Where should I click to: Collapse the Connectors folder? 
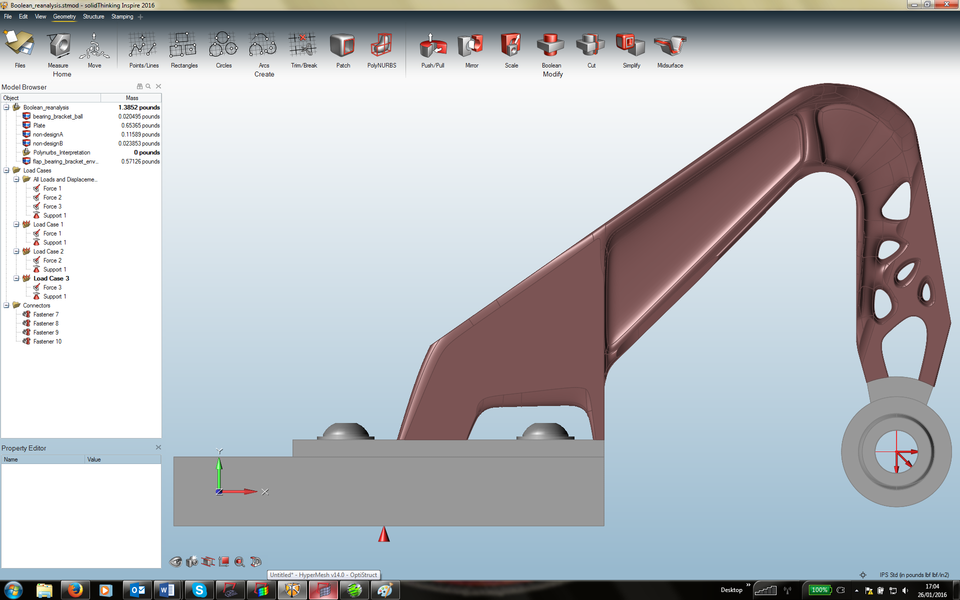click(x=6, y=305)
